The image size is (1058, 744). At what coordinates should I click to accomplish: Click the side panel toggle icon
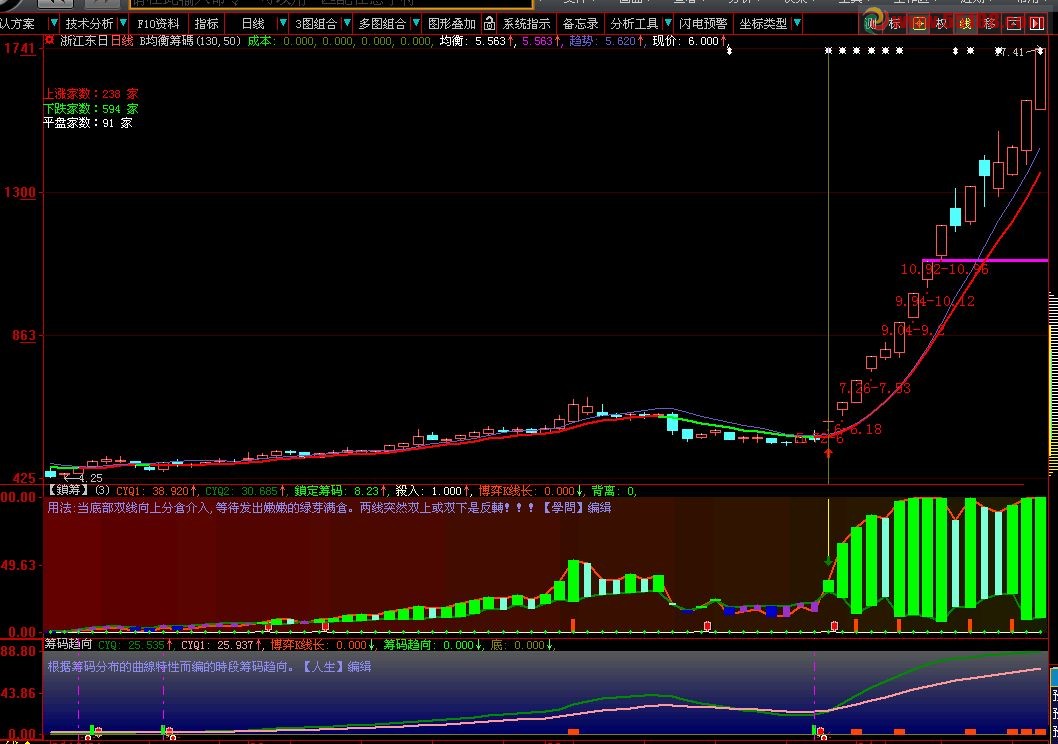[1037, 24]
